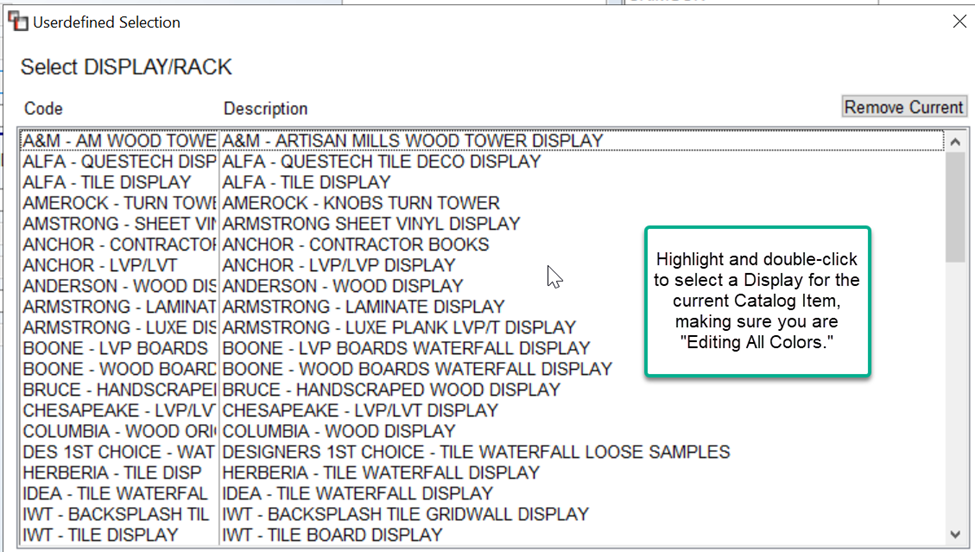Click the Userdefined Selection window icon
Screen dimensions: 975x552
[x=18, y=22]
